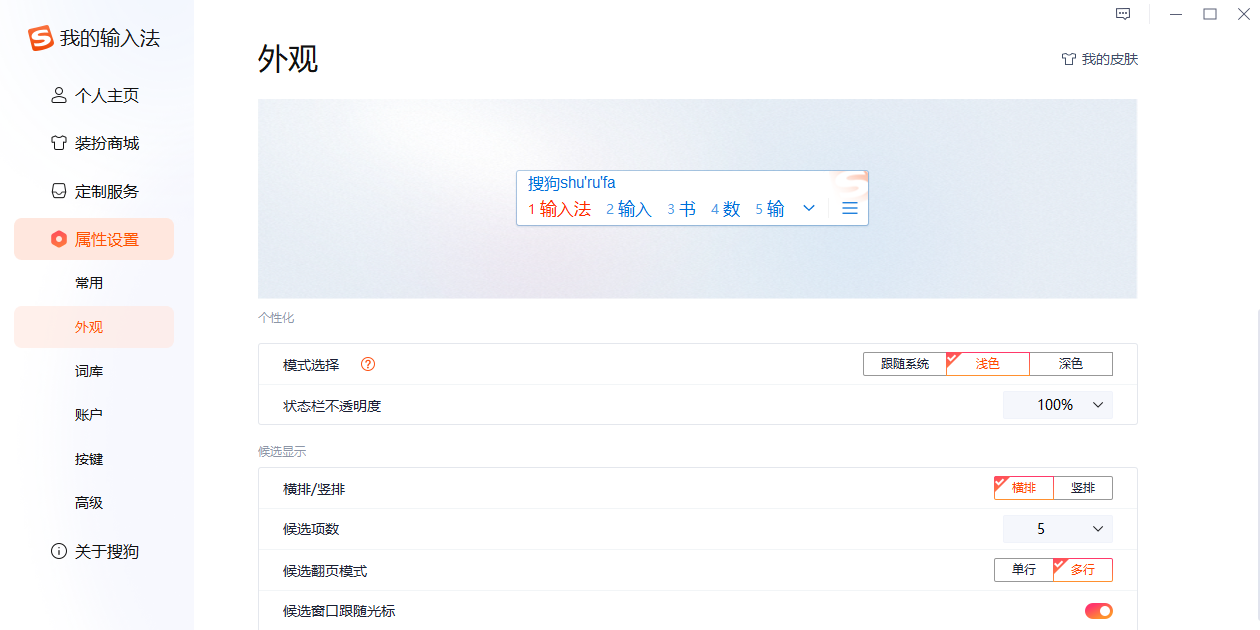Open 装扮商城 in sidebar
The height and width of the screenshot is (630, 1260).
pyautogui.click(x=94, y=143)
